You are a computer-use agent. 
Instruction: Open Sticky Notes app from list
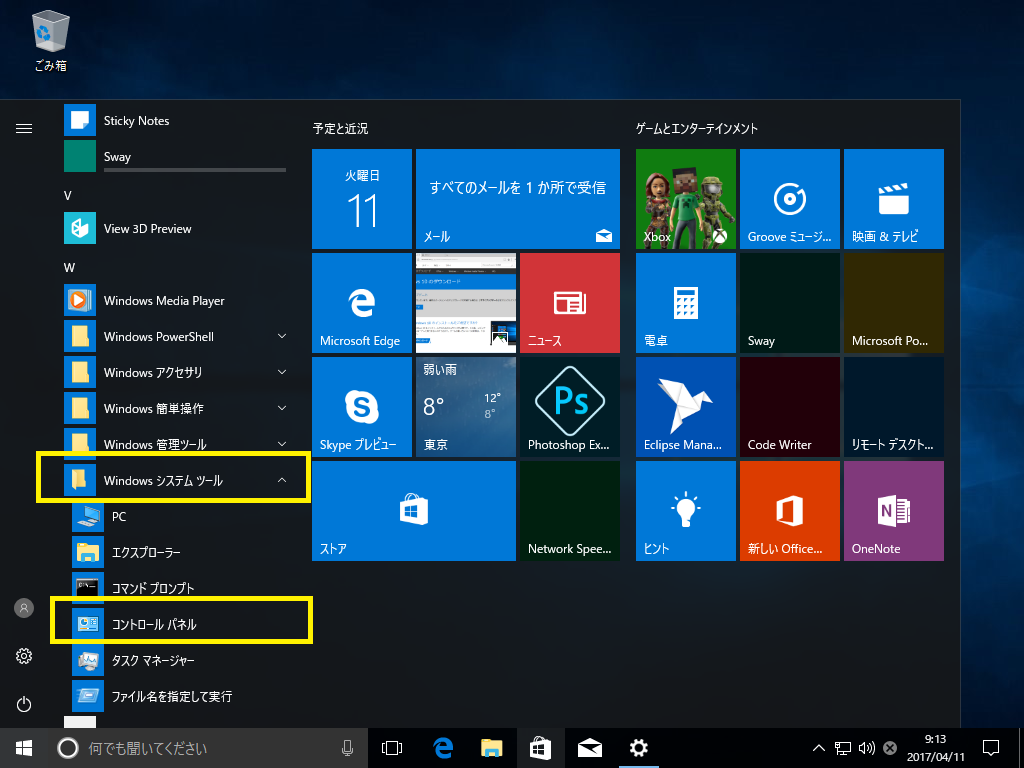coord(175,121)
